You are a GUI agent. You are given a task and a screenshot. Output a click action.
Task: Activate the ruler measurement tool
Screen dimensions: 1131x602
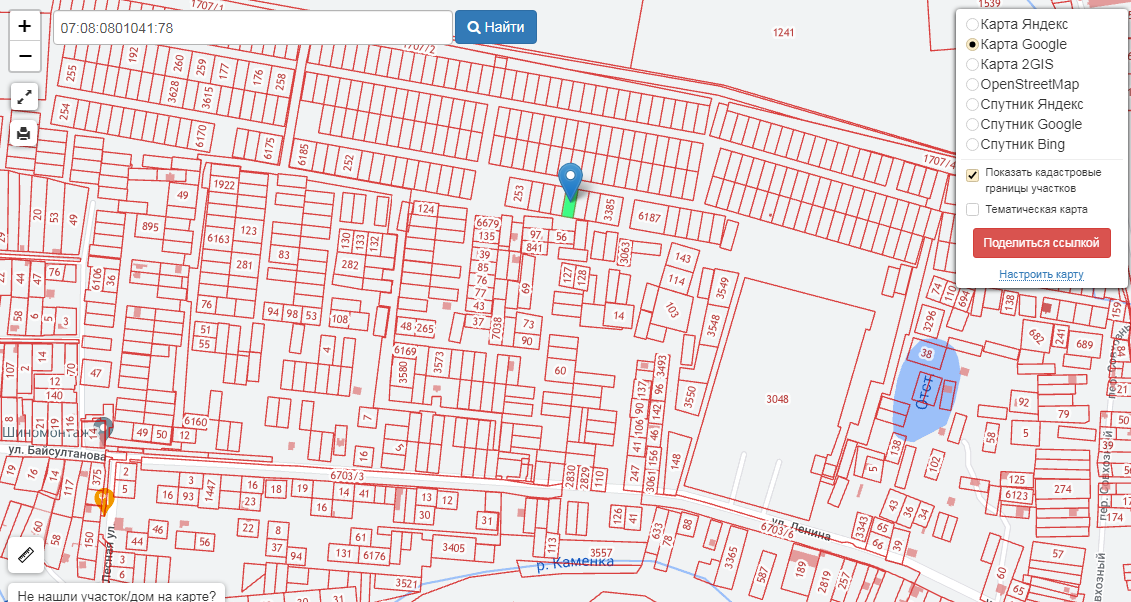(x=27, y=555)
